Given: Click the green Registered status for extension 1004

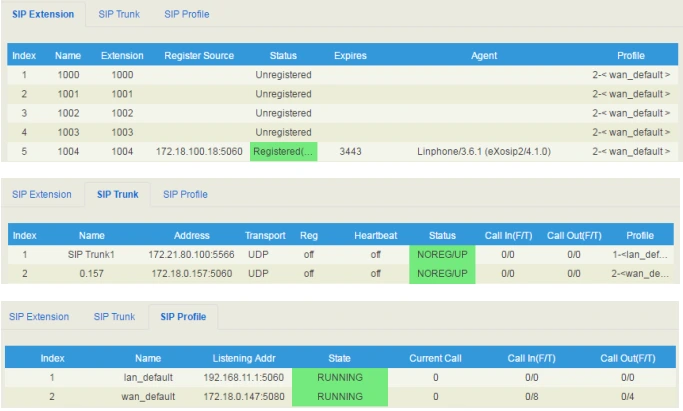Looking at the screenshot, I should [283, 151].
